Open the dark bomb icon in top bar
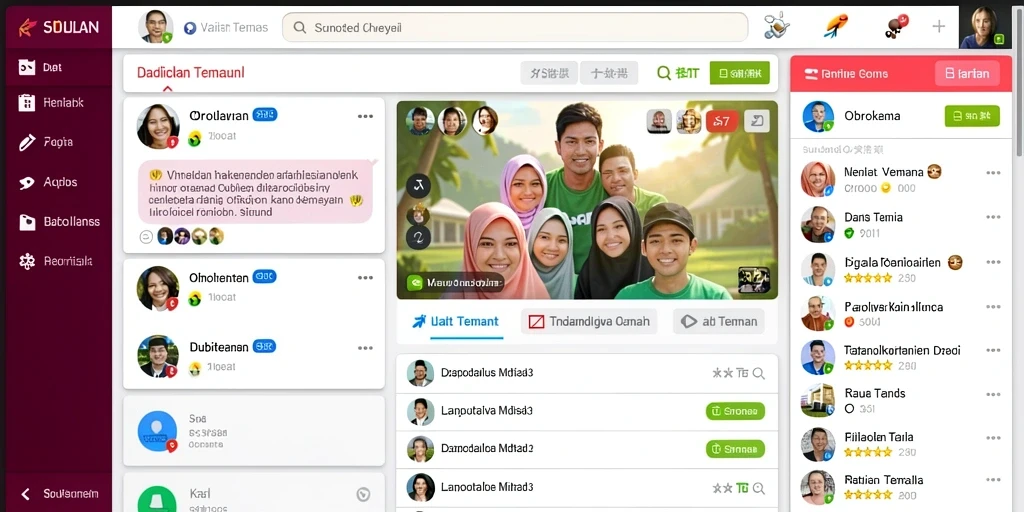 tap(896, 27)
